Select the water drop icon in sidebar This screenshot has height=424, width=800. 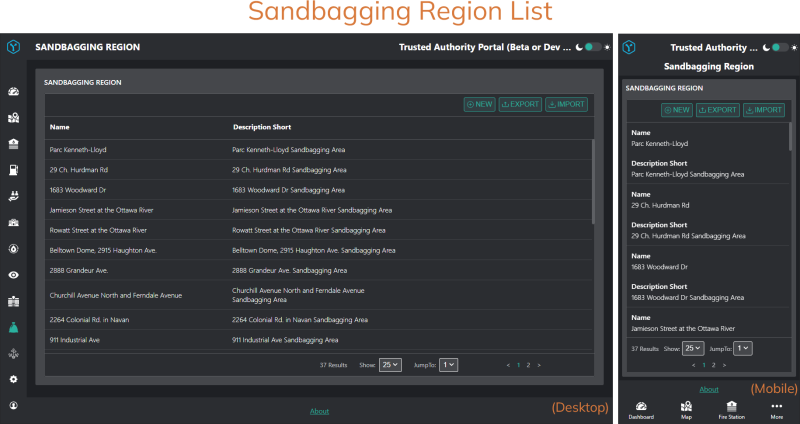click(13, 249)
